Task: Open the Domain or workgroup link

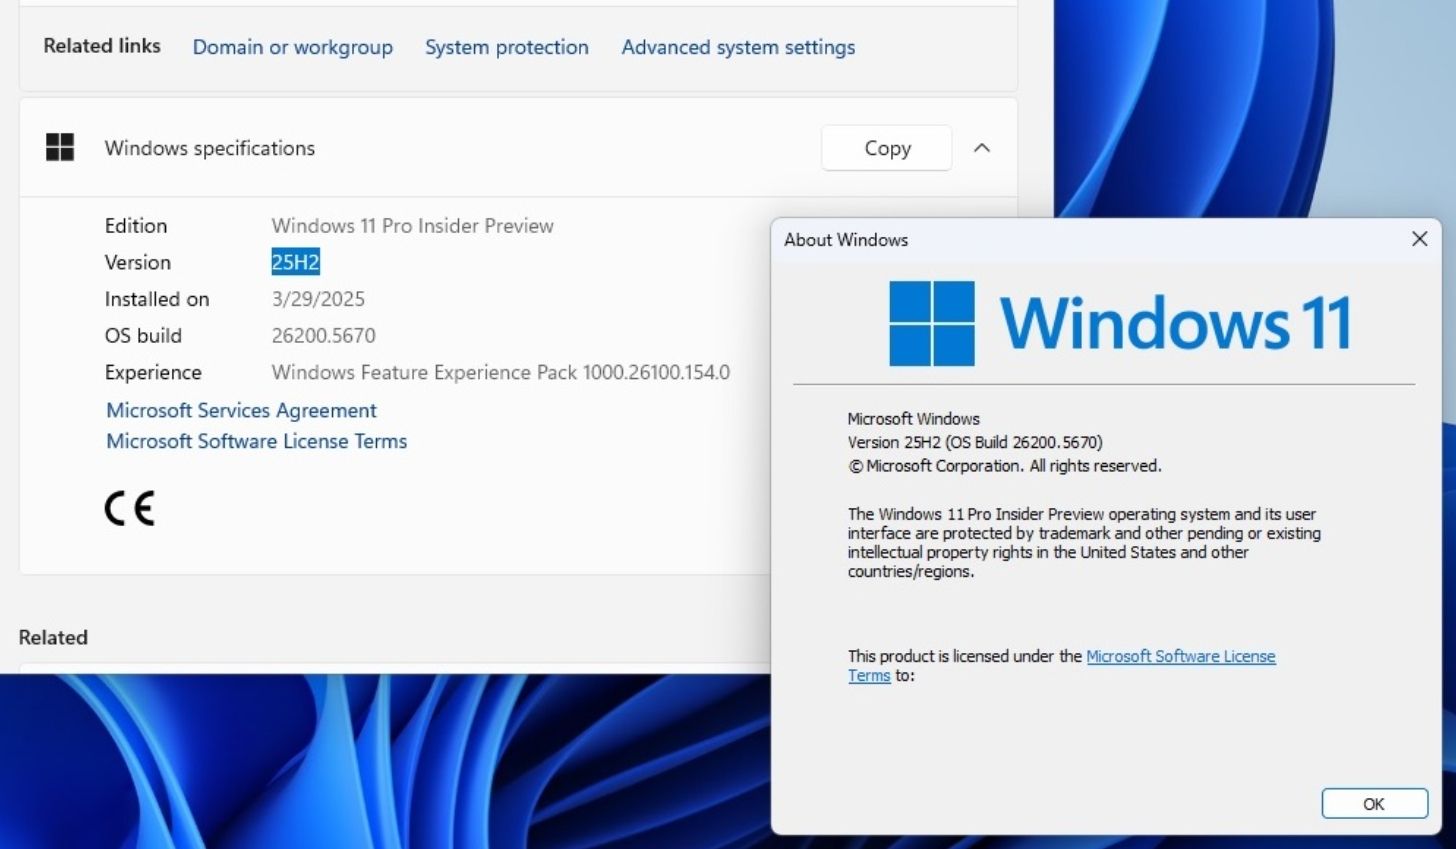Action: pos(292,47)
